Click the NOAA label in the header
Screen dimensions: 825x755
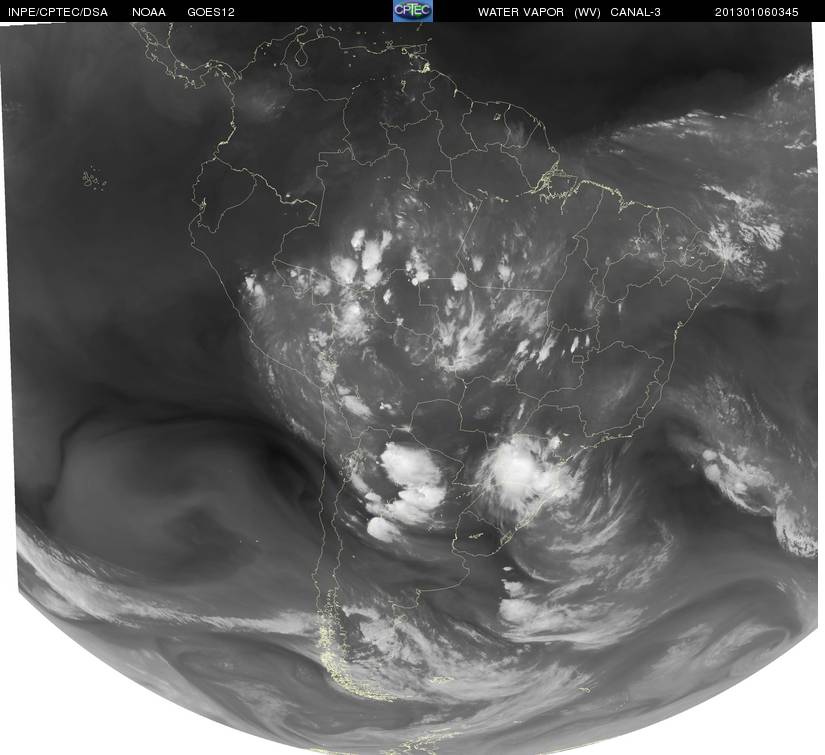(149, 12)
